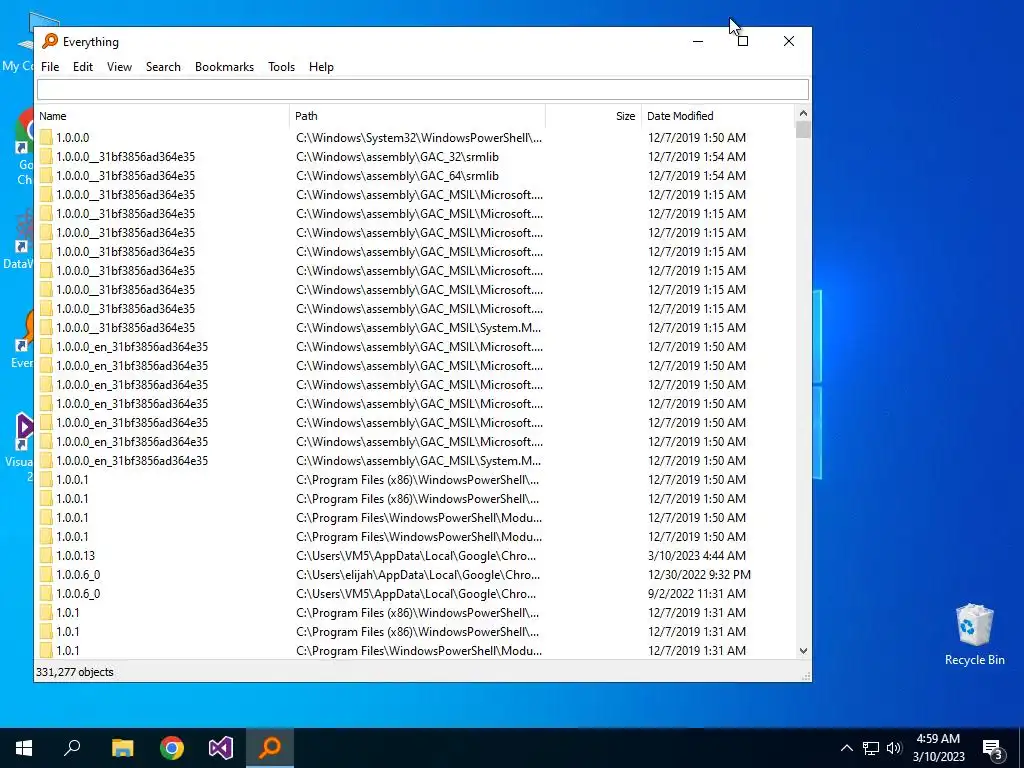Launch Google Chrome from taskbar
Viewport: 1024px width, 768px height.
point(172,748)
